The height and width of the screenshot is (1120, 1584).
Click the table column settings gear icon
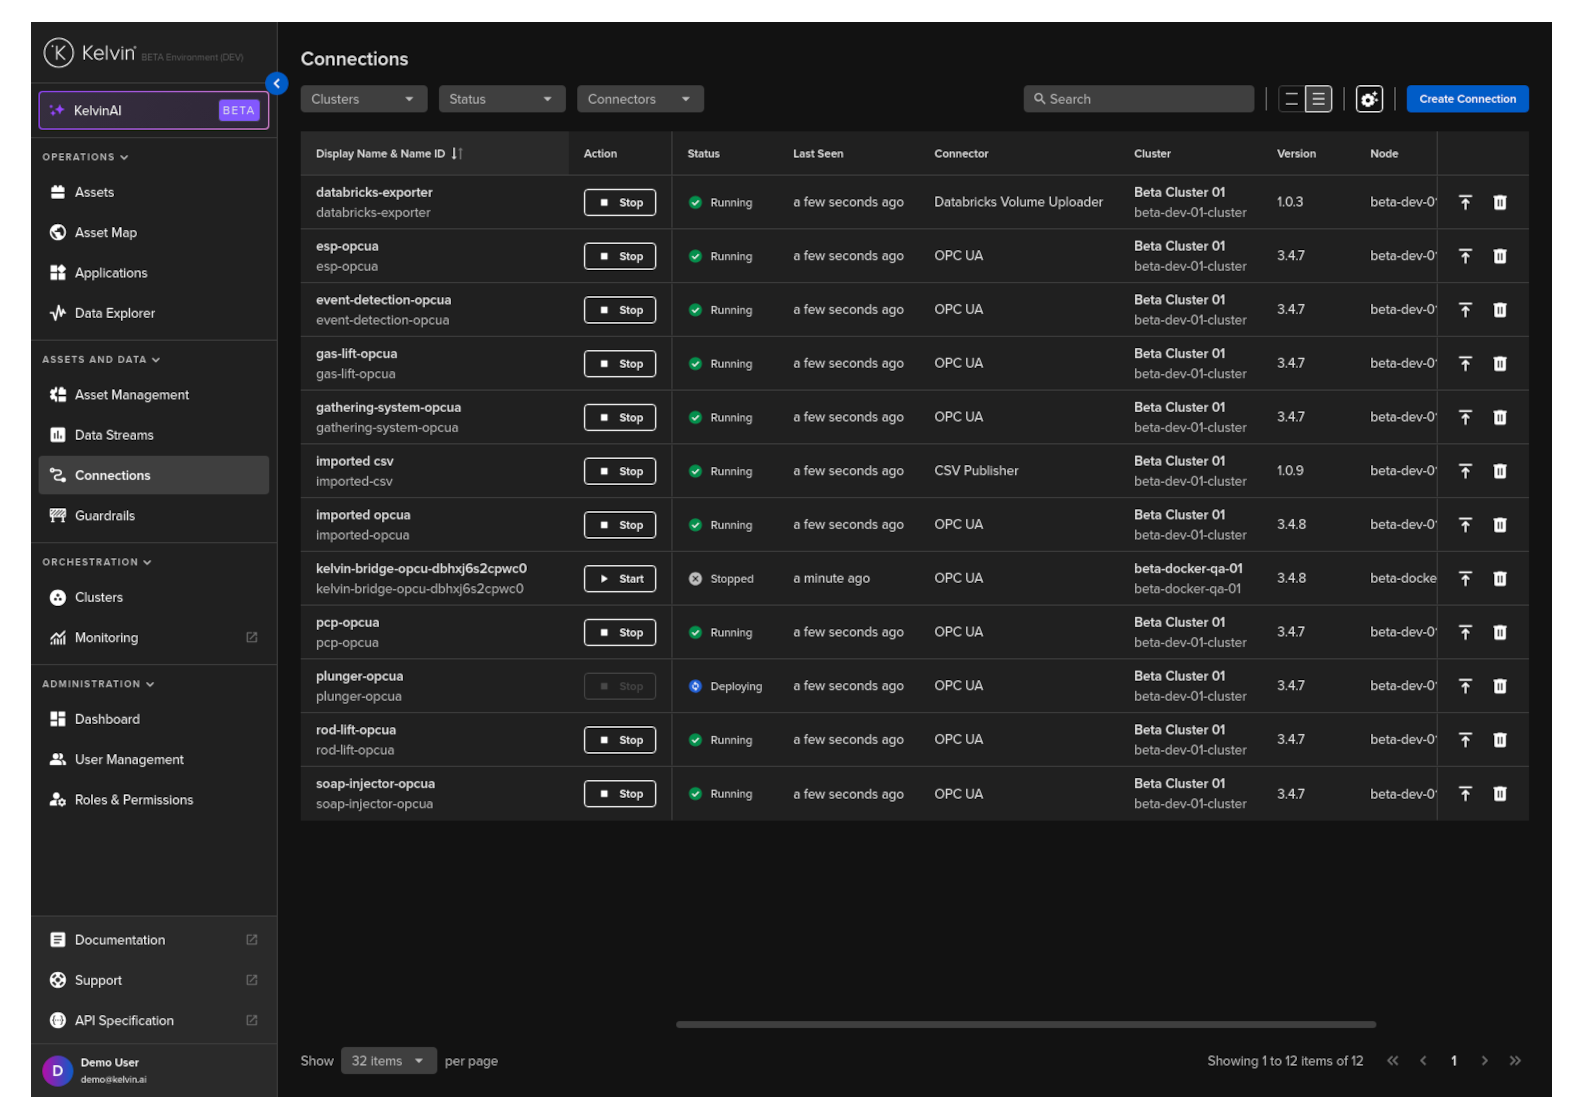1369,99
